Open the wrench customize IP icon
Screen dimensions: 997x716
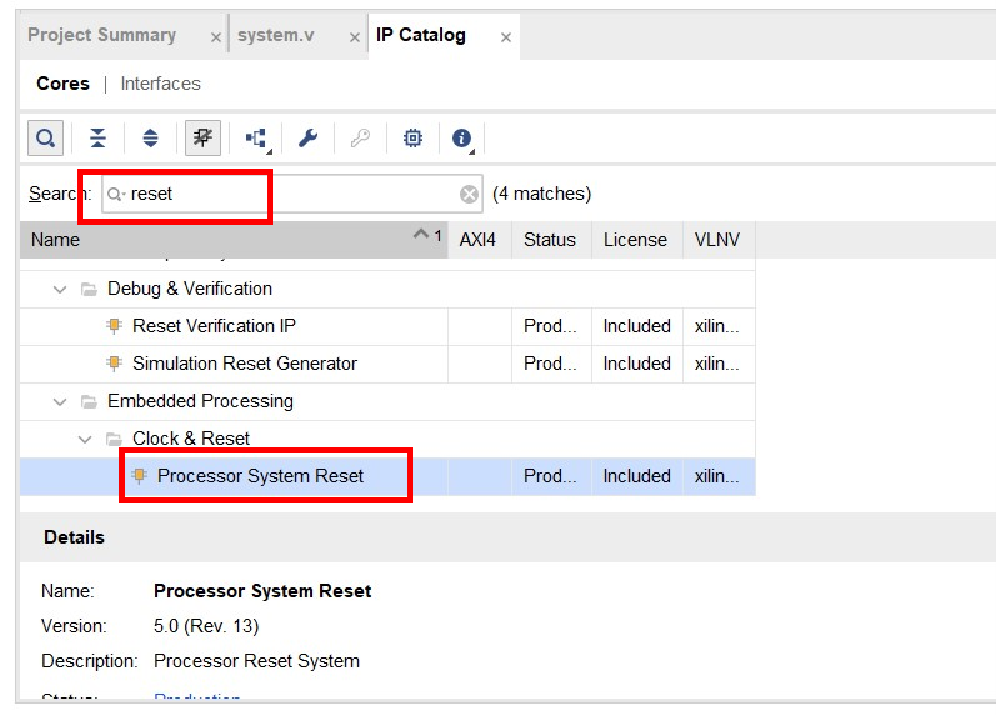pyautogui.click(x=308, y=138)
